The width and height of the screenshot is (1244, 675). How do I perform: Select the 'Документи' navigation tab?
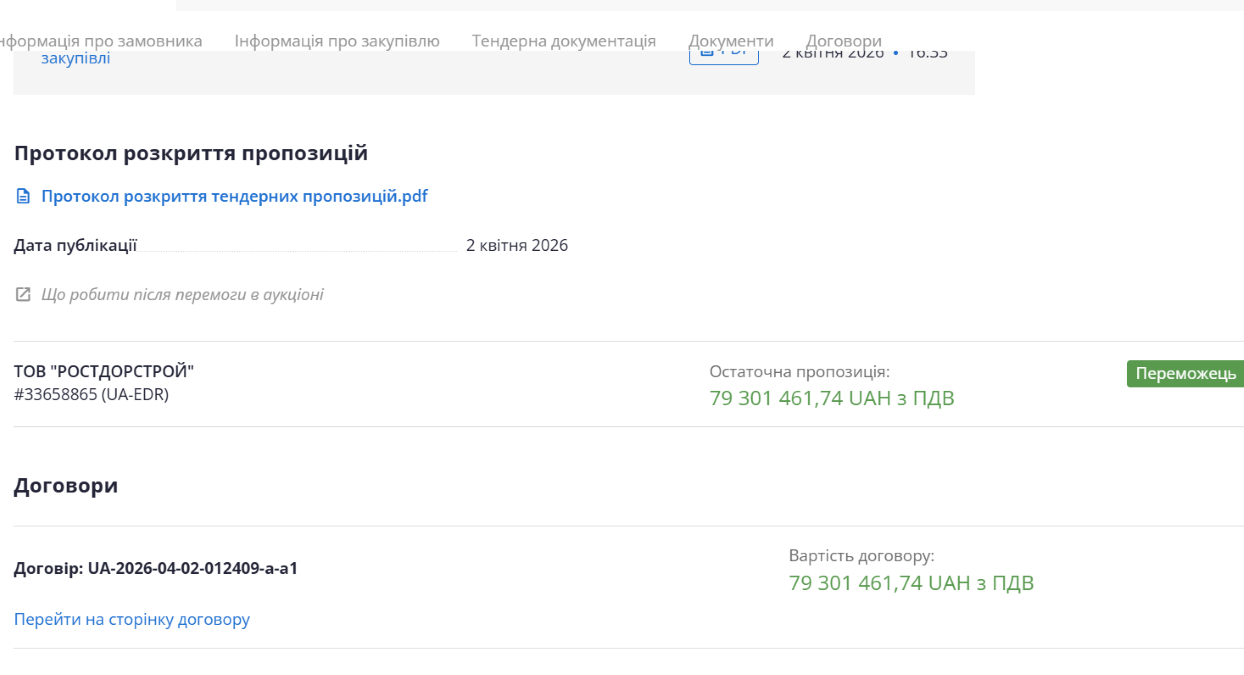click(x=731, y=41)
